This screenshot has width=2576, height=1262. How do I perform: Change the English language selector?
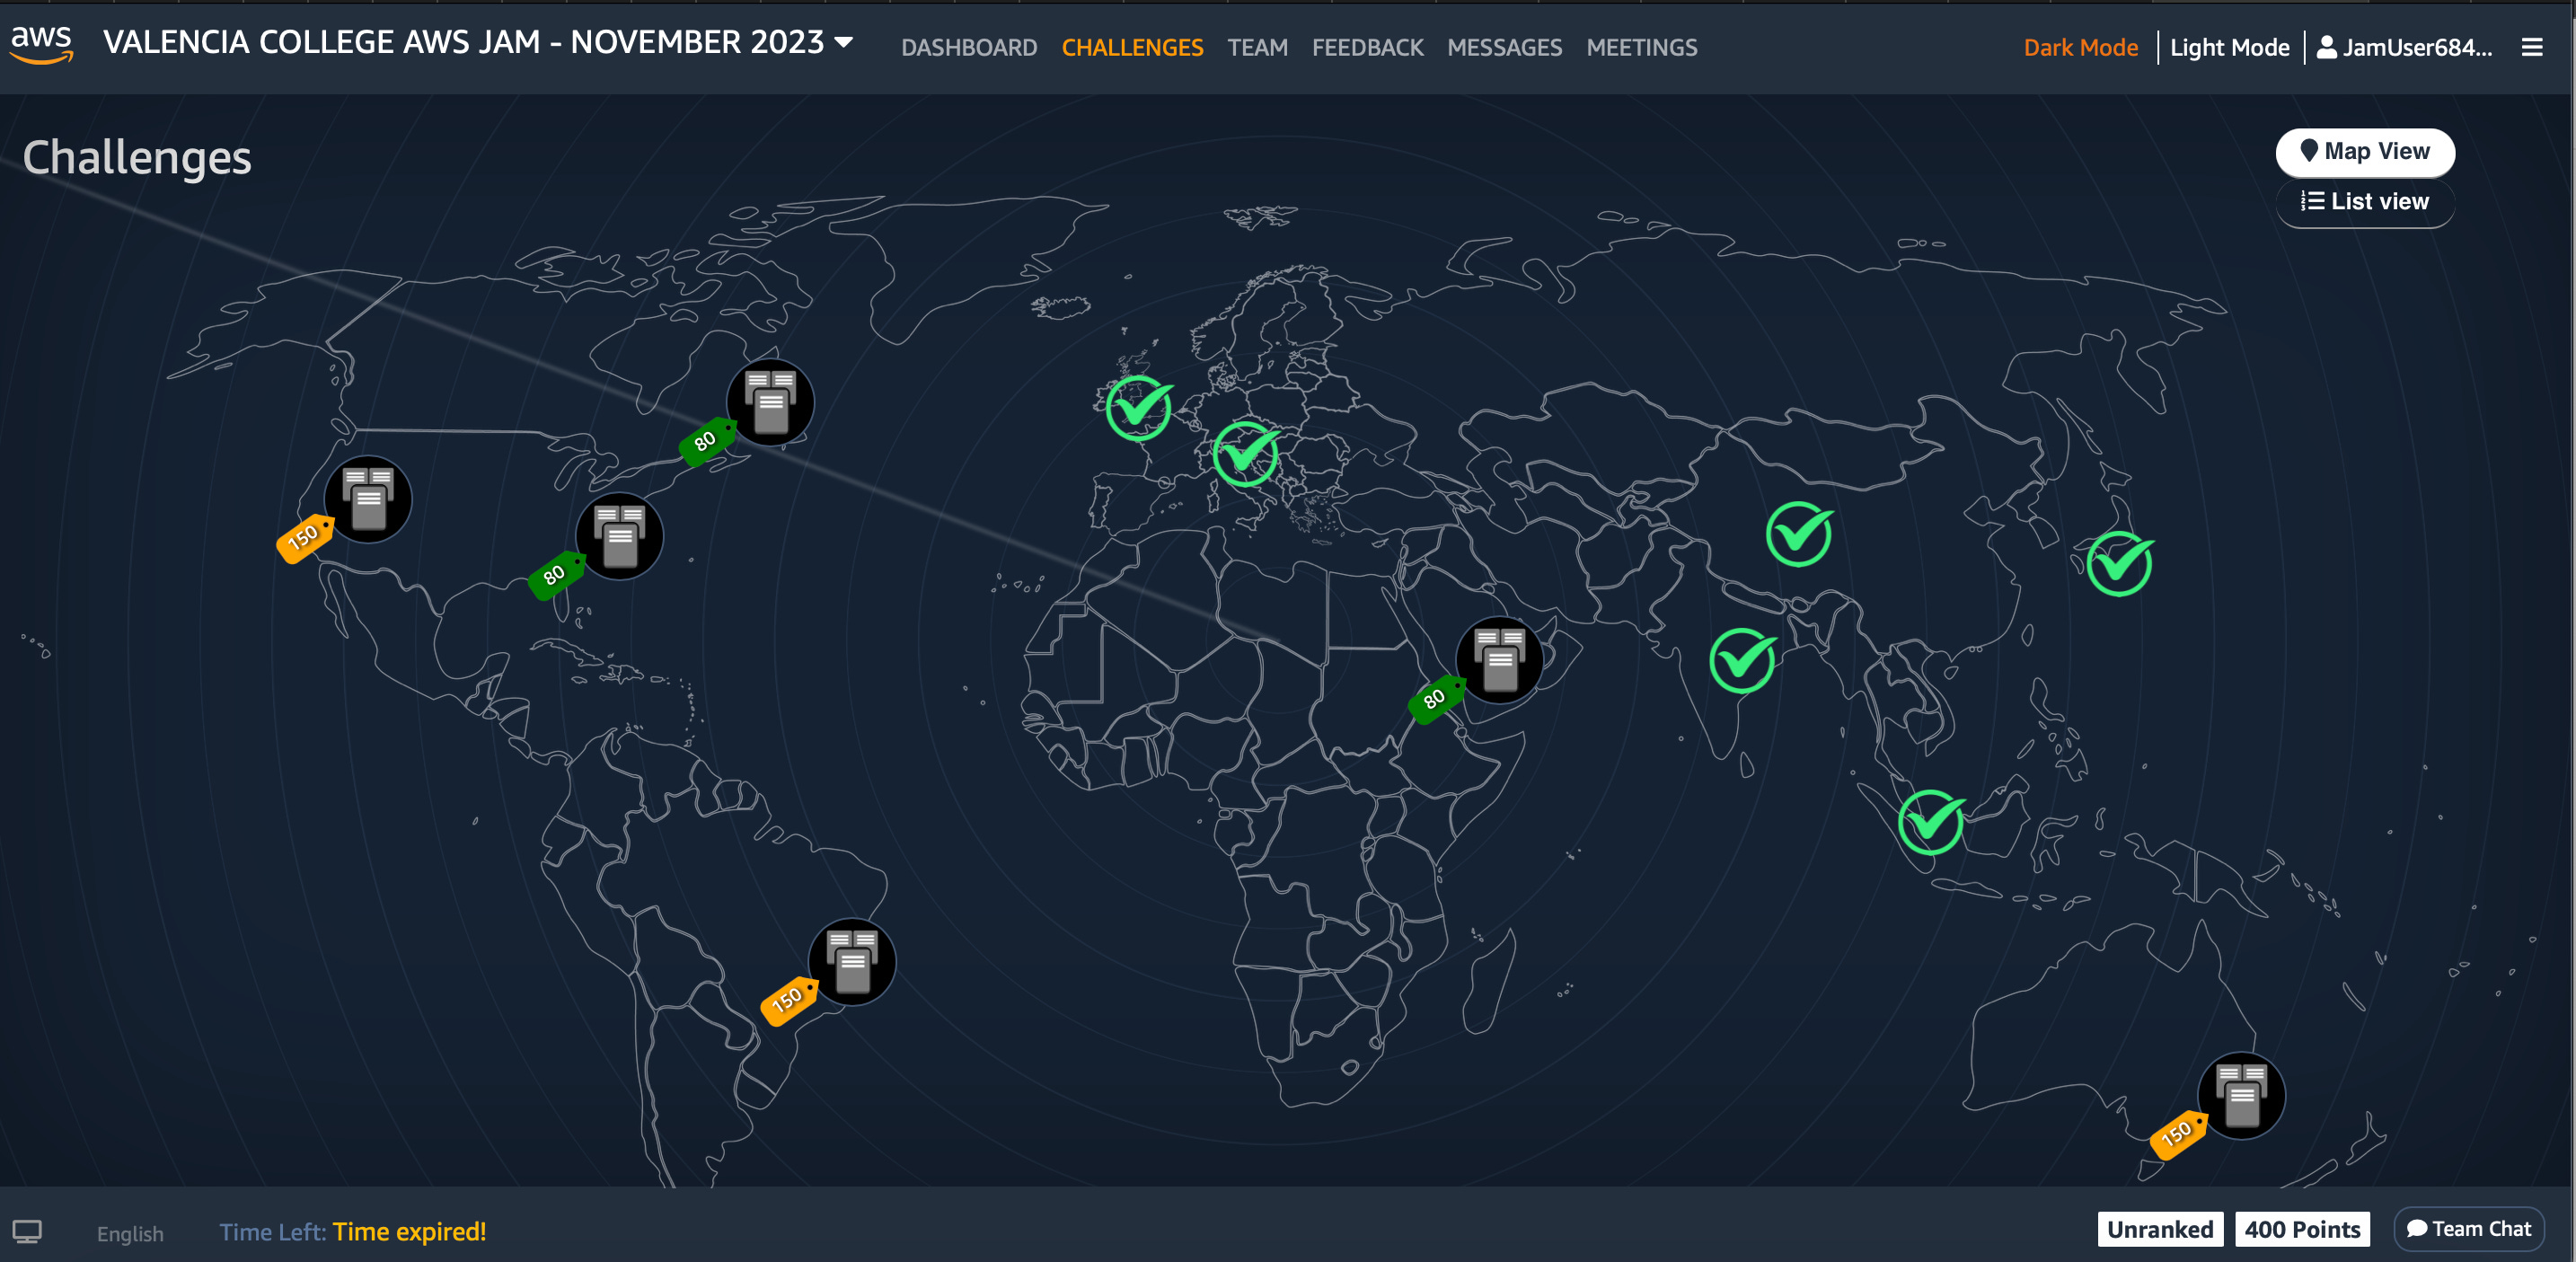pyautogui.click(x=130, y=1233)
